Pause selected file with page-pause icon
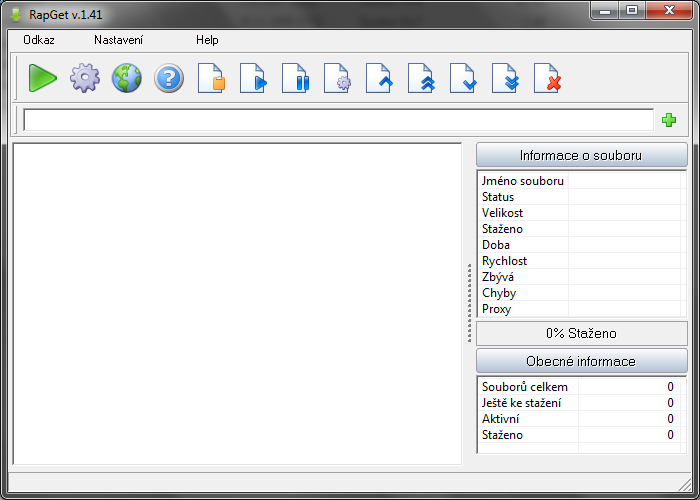 click(x=295, y=78)
